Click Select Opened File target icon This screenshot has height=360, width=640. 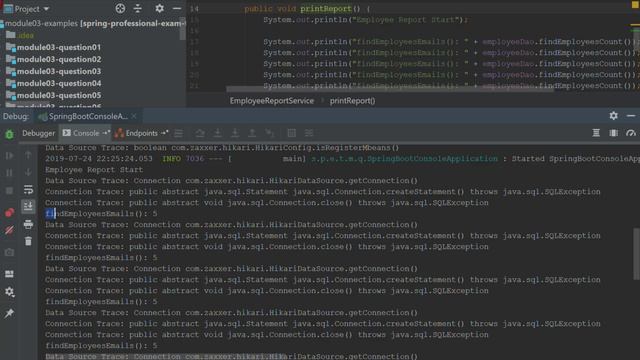pos(120,8)
